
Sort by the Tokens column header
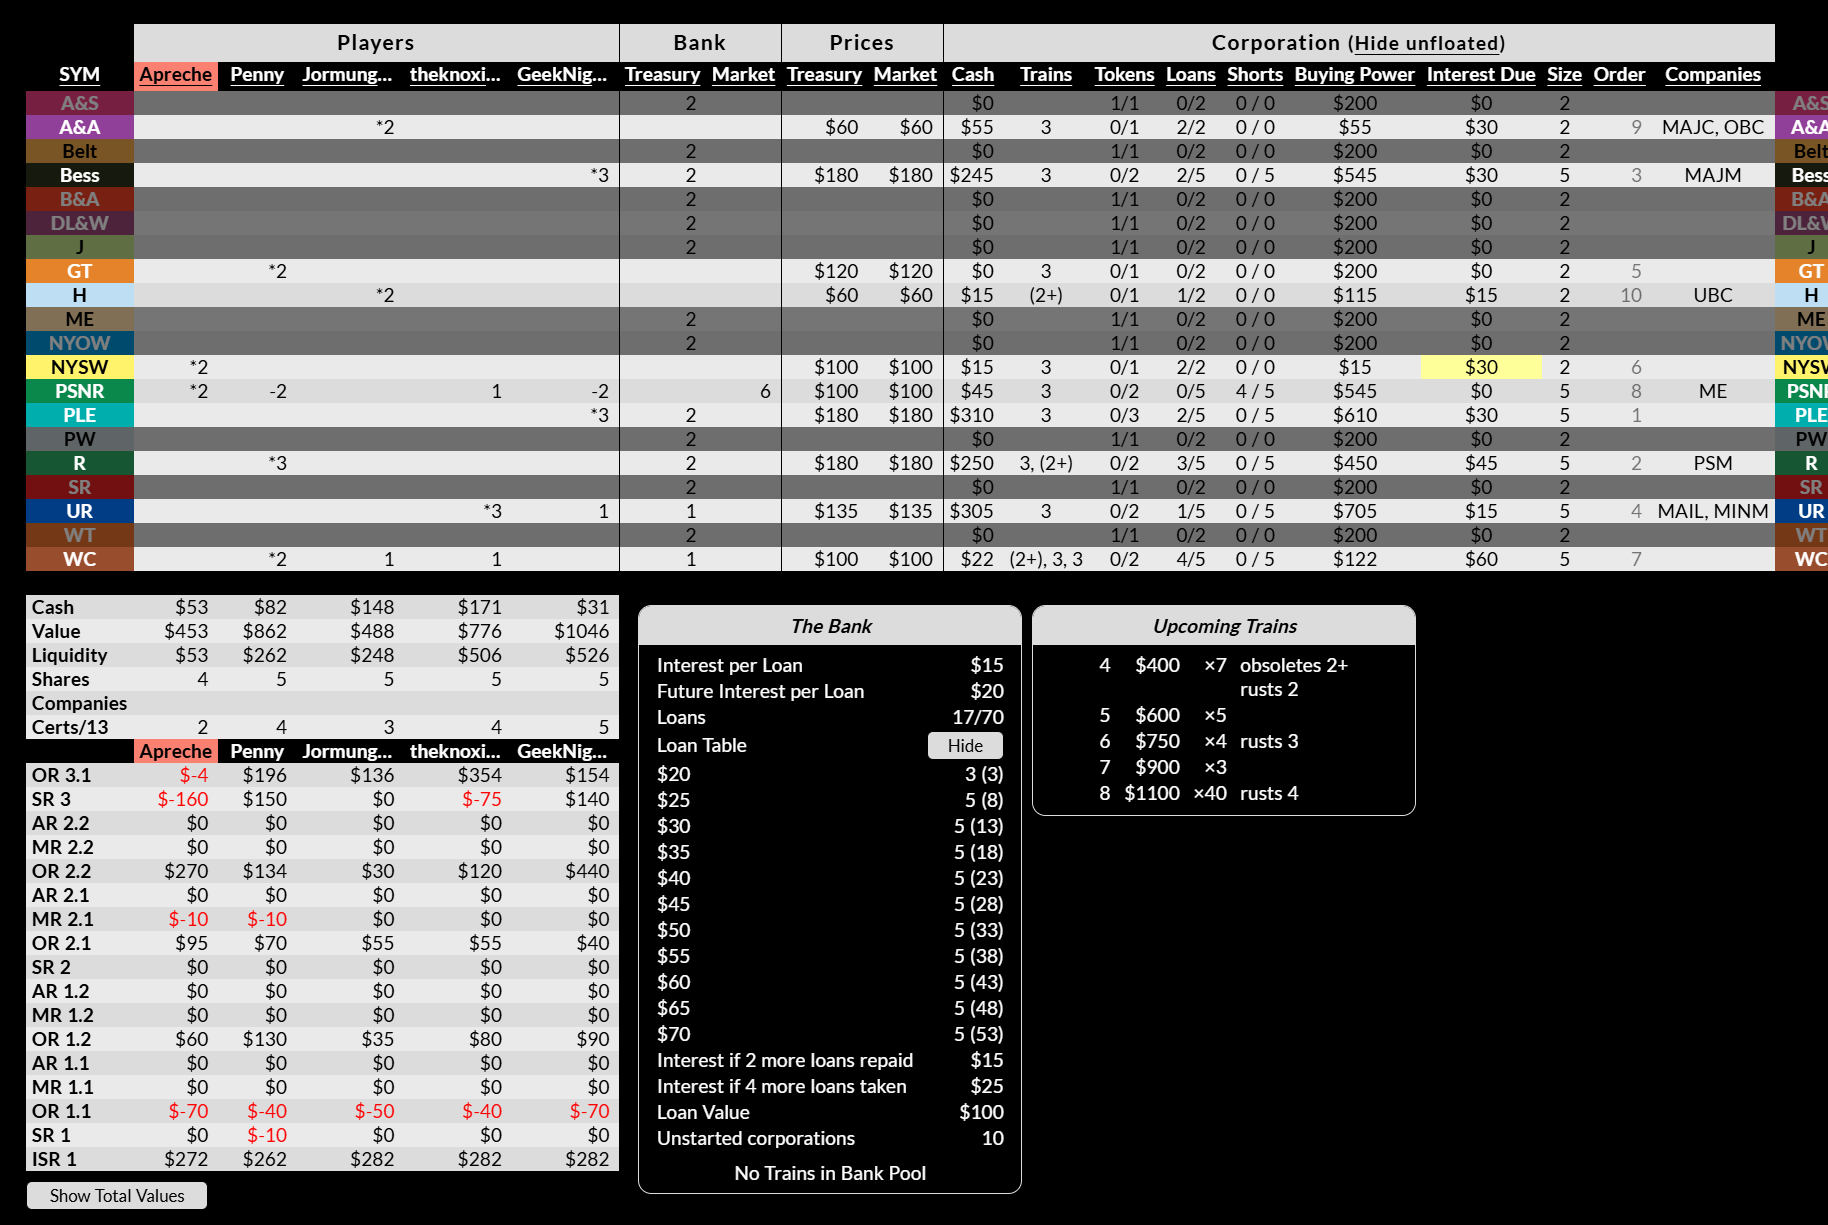pyautogui.click(x=1123, y=75)
